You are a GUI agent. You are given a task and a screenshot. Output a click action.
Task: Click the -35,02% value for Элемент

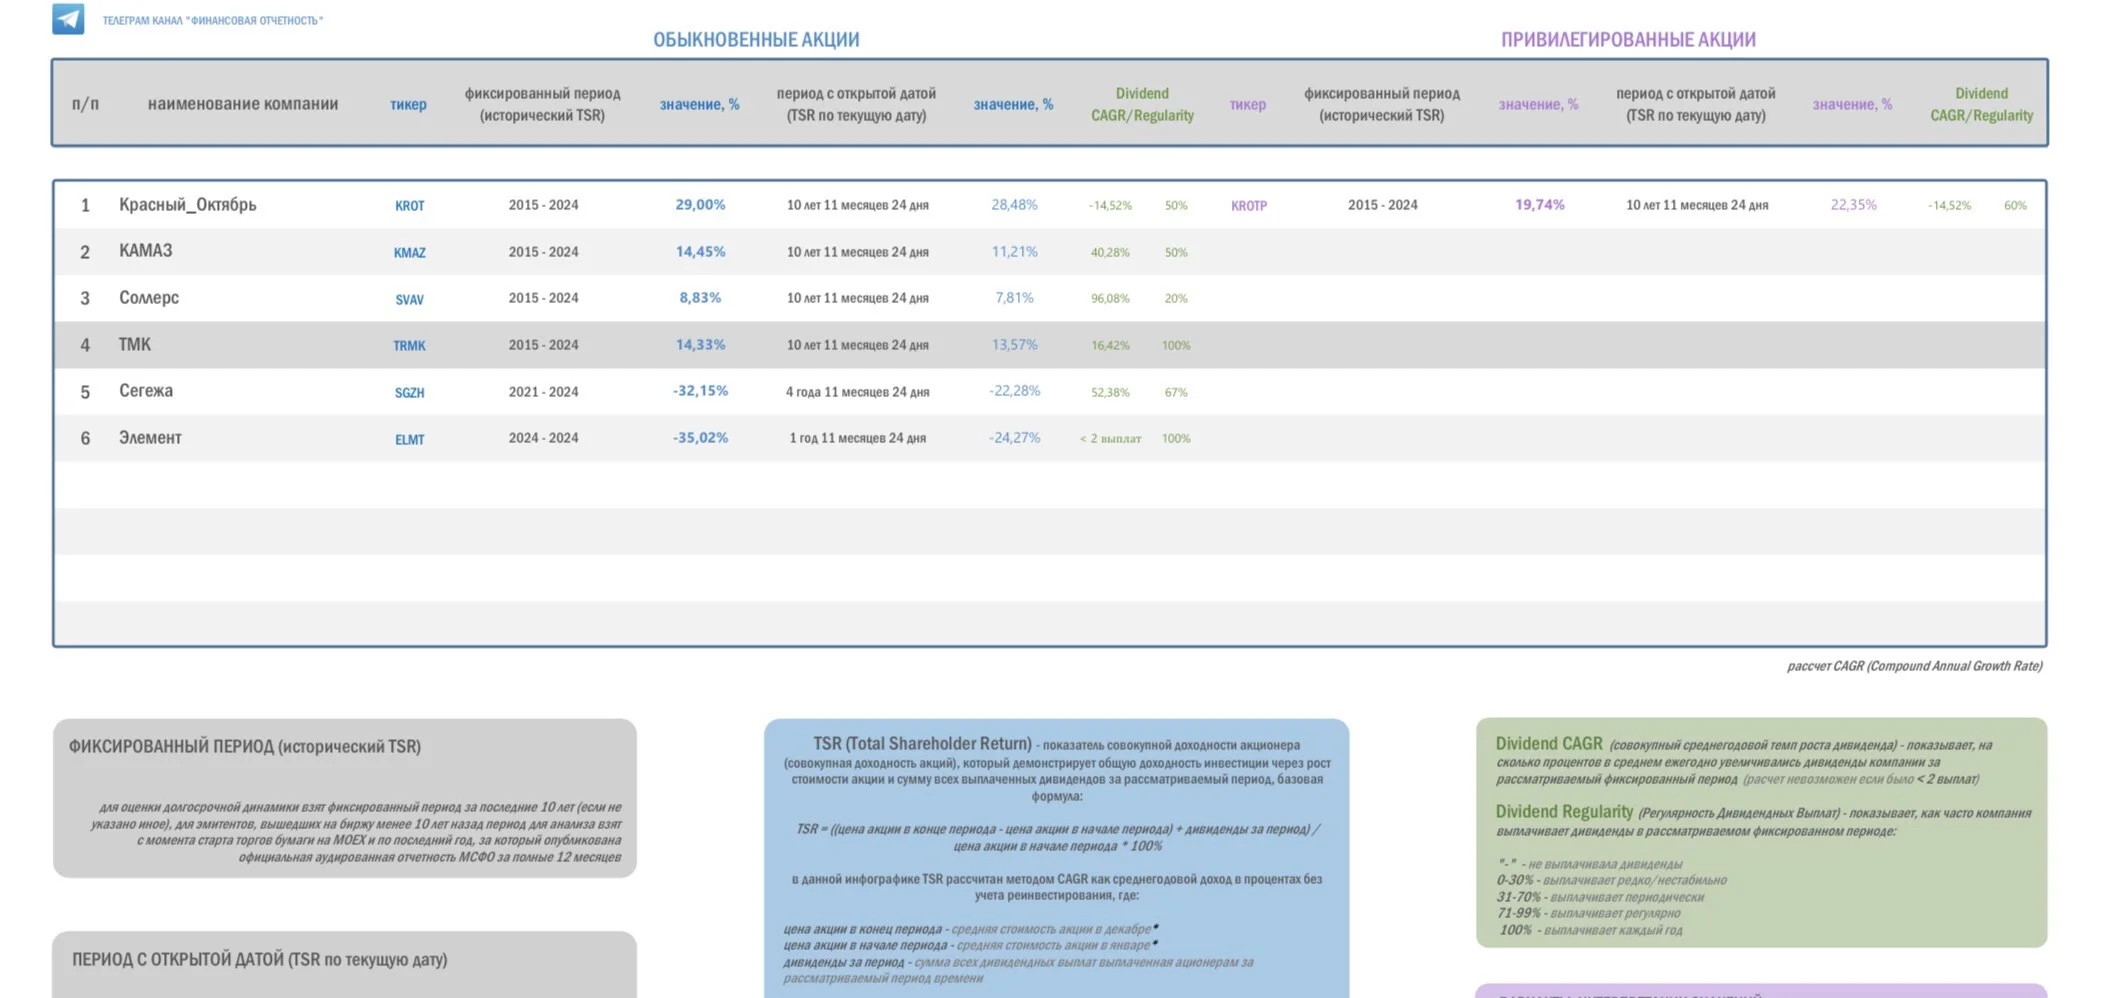[700, 438]
